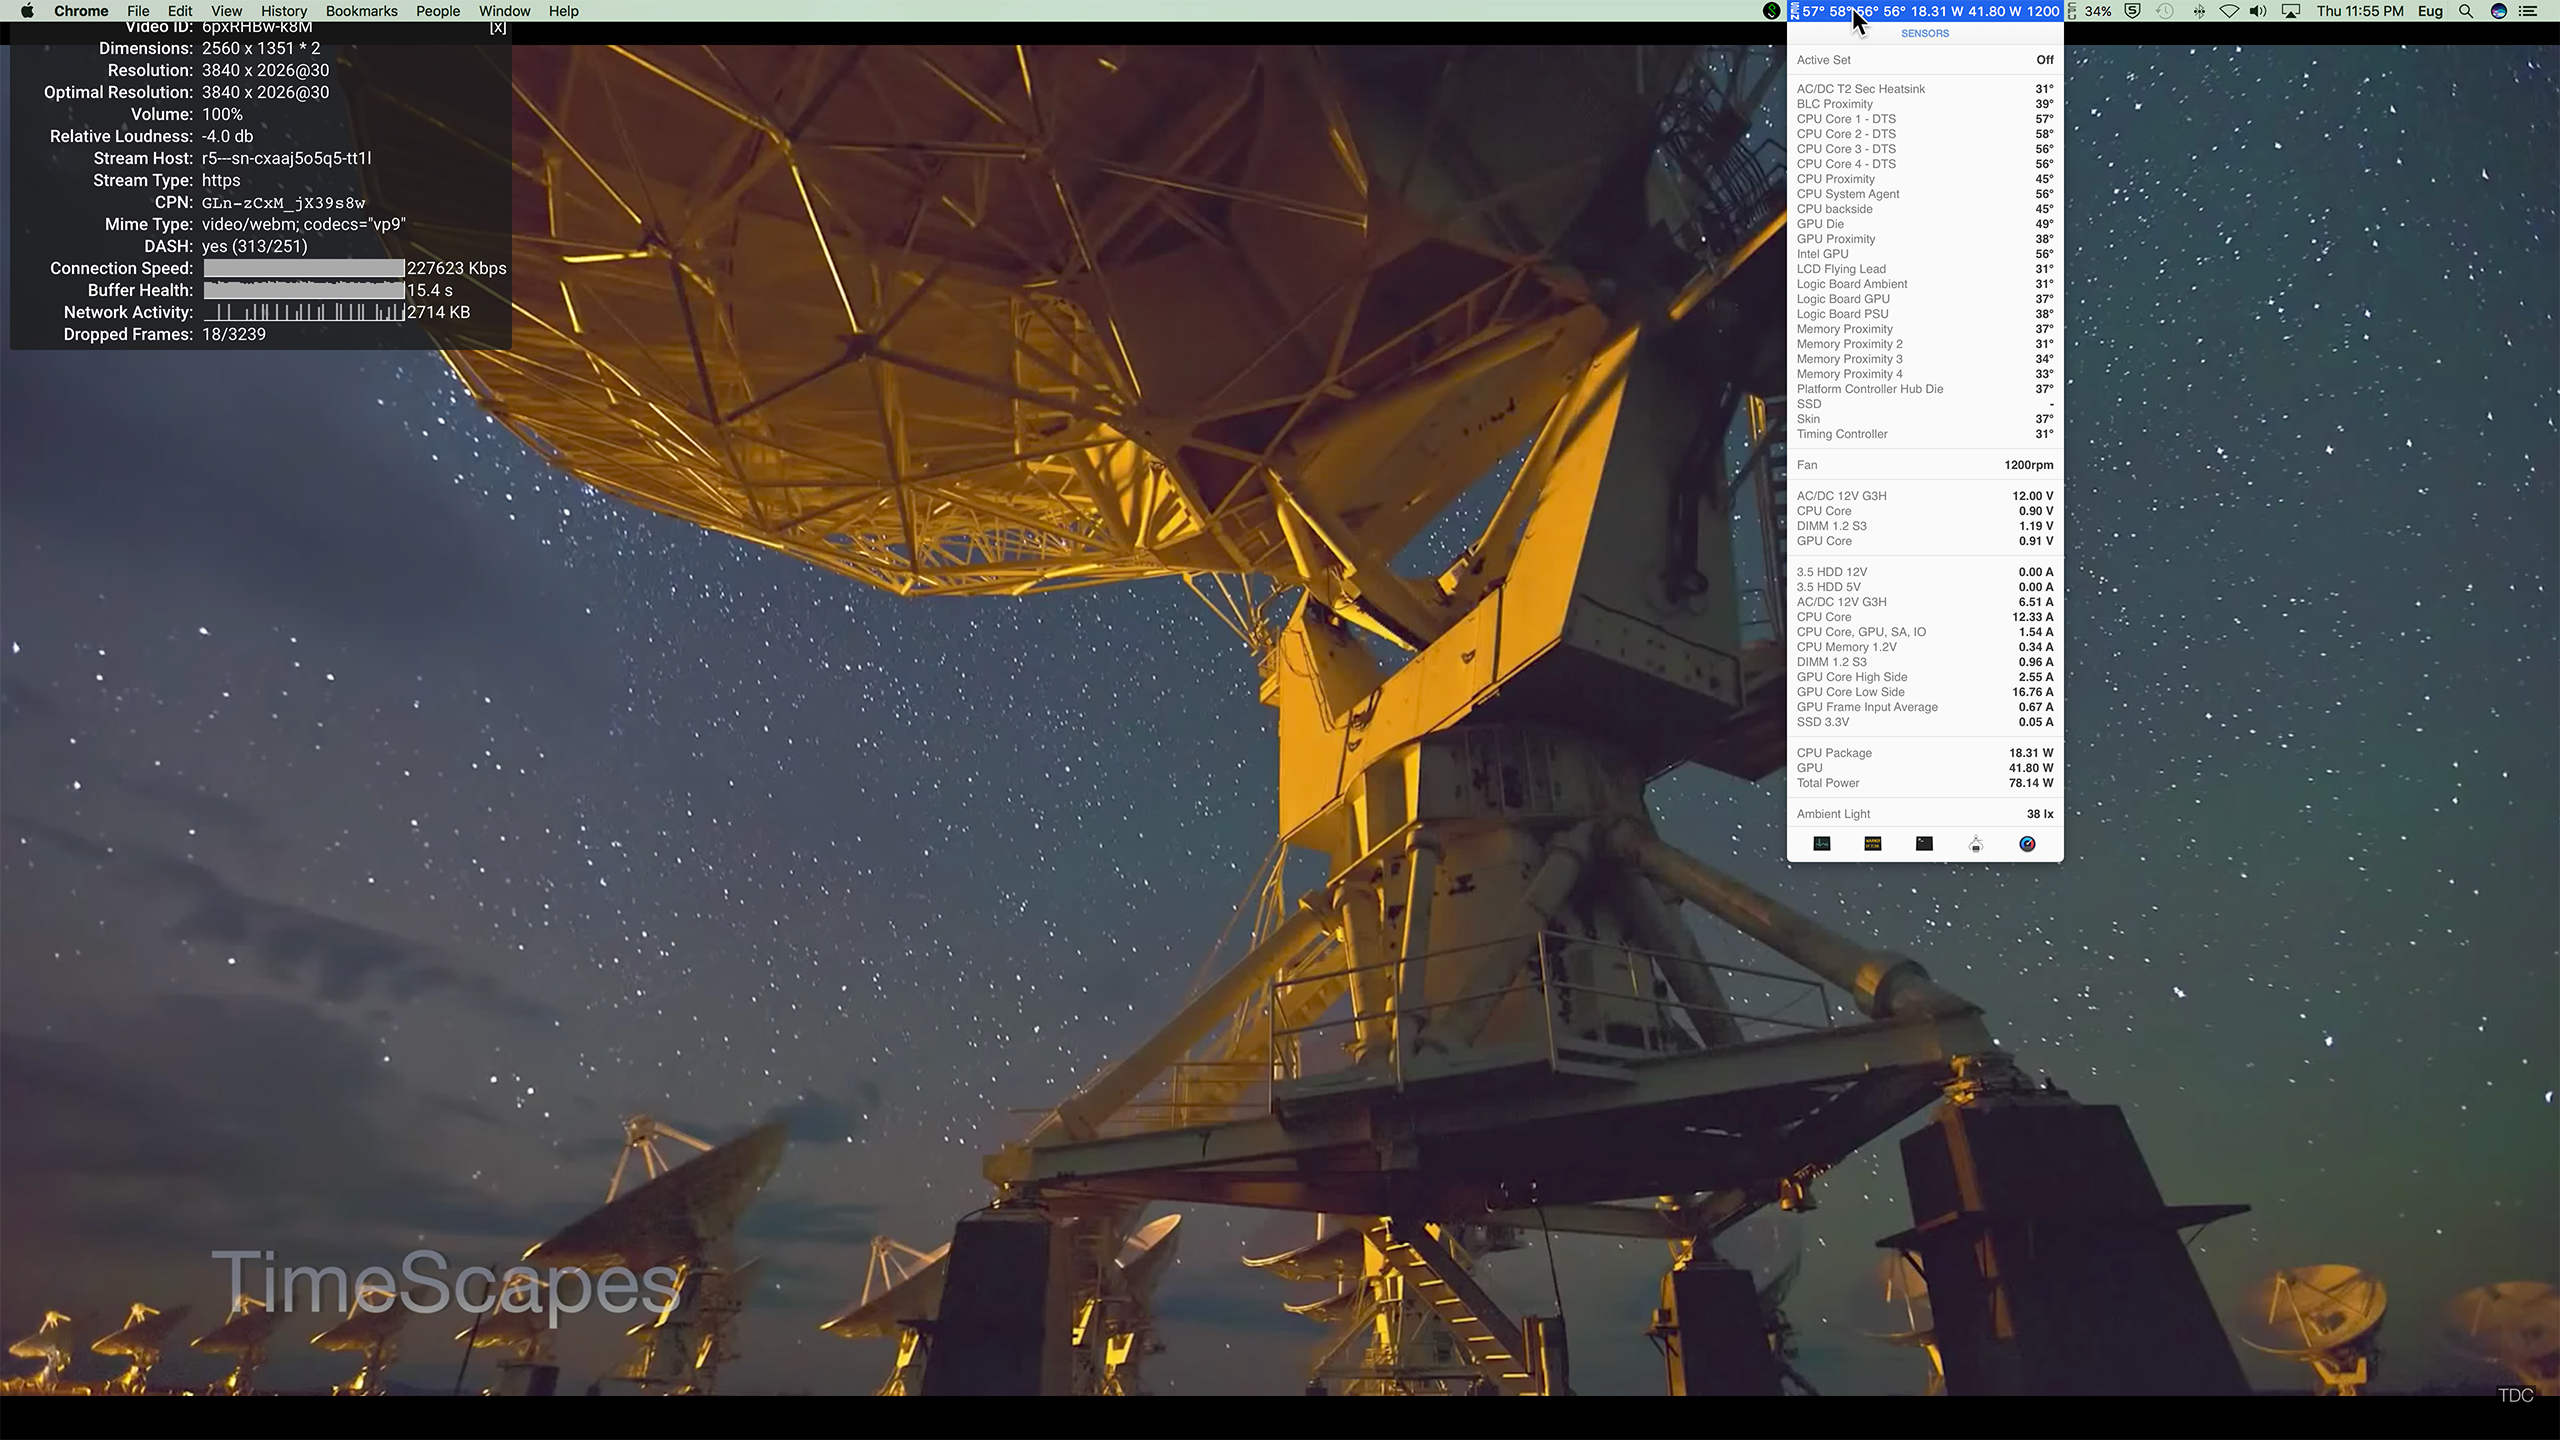Viewport: 2560px width, 1440px height.
Task: Click the CPU Package 18.31 W row
Action: pos(1925,753)
